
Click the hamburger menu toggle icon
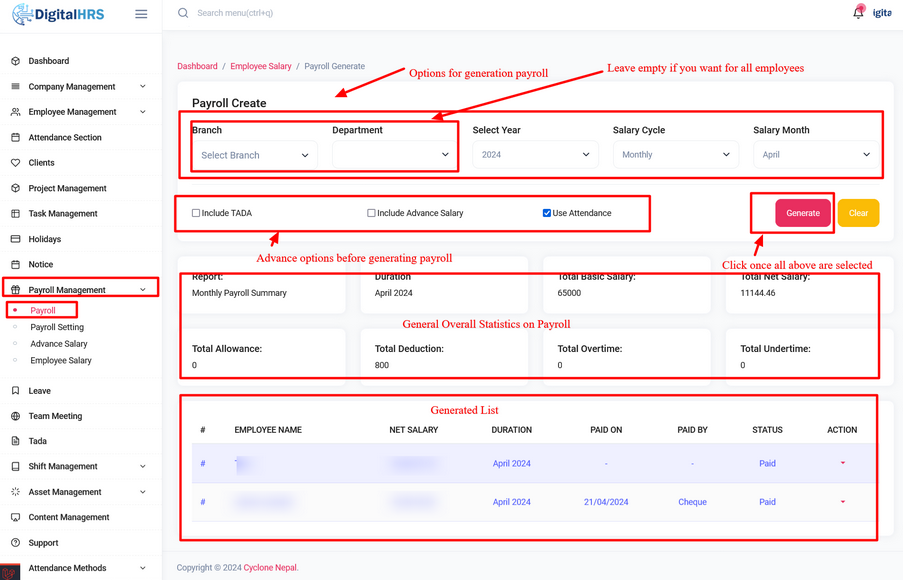click(141, 14)
